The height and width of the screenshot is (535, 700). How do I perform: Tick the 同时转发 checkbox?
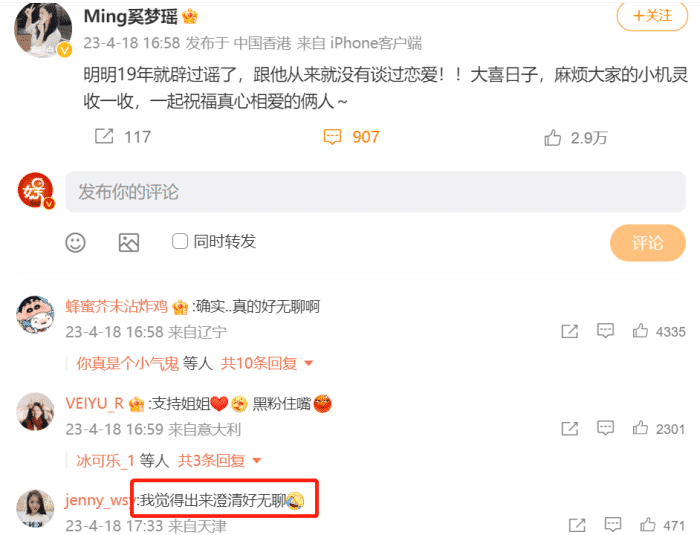click(180, 241)
